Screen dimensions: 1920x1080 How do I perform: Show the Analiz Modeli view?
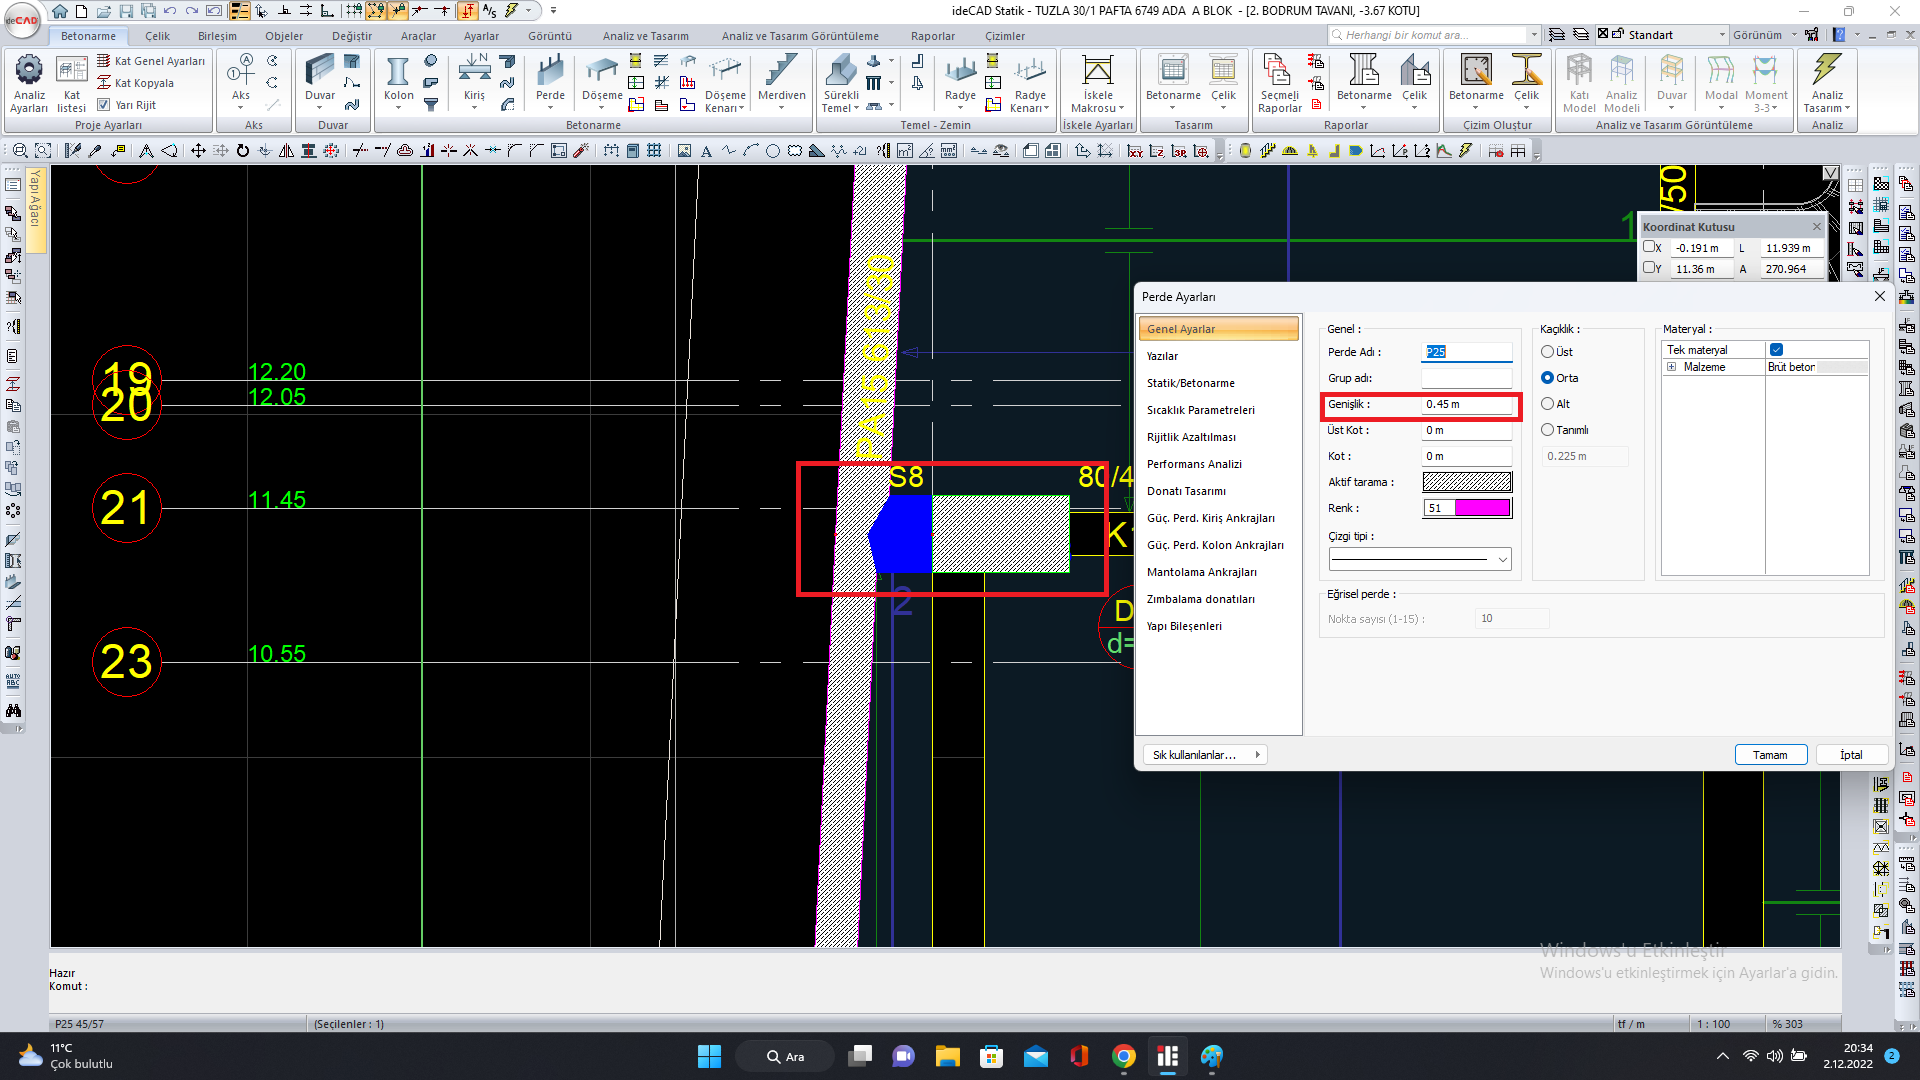coord(1621,82)
